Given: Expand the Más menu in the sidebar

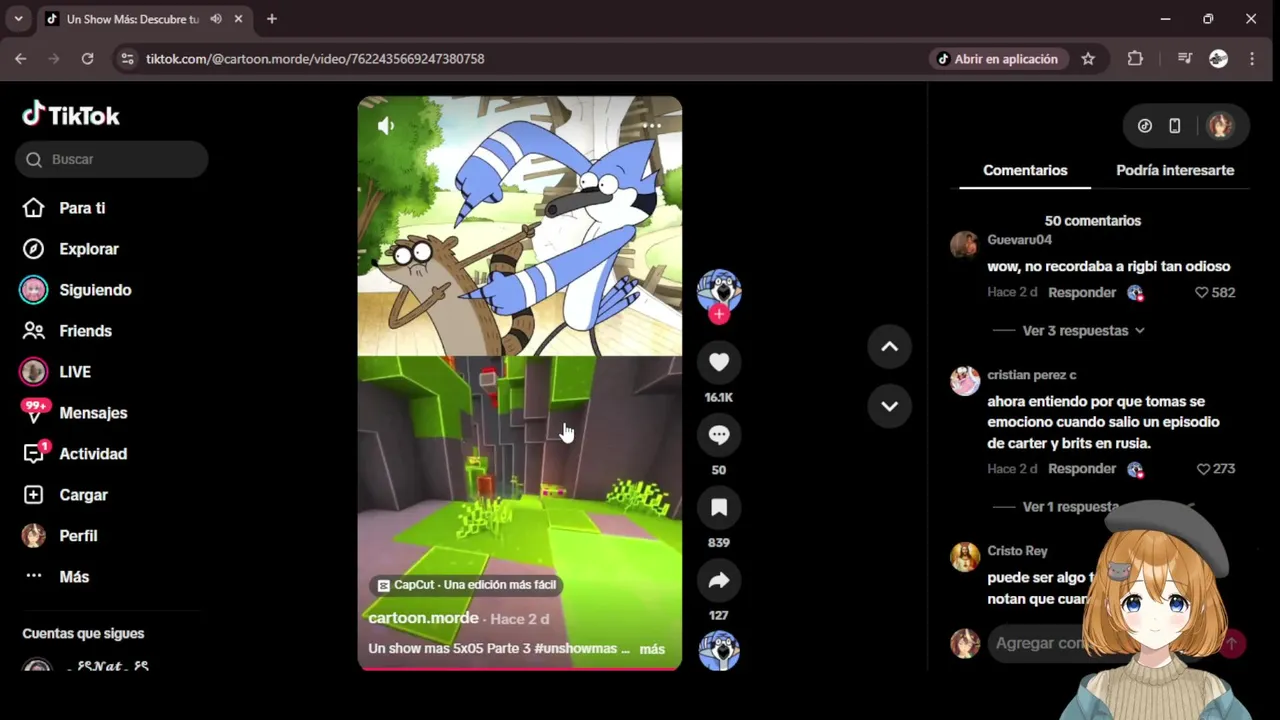Looking at the screenshot, I should pyautogui.click(x=74, y=577).
